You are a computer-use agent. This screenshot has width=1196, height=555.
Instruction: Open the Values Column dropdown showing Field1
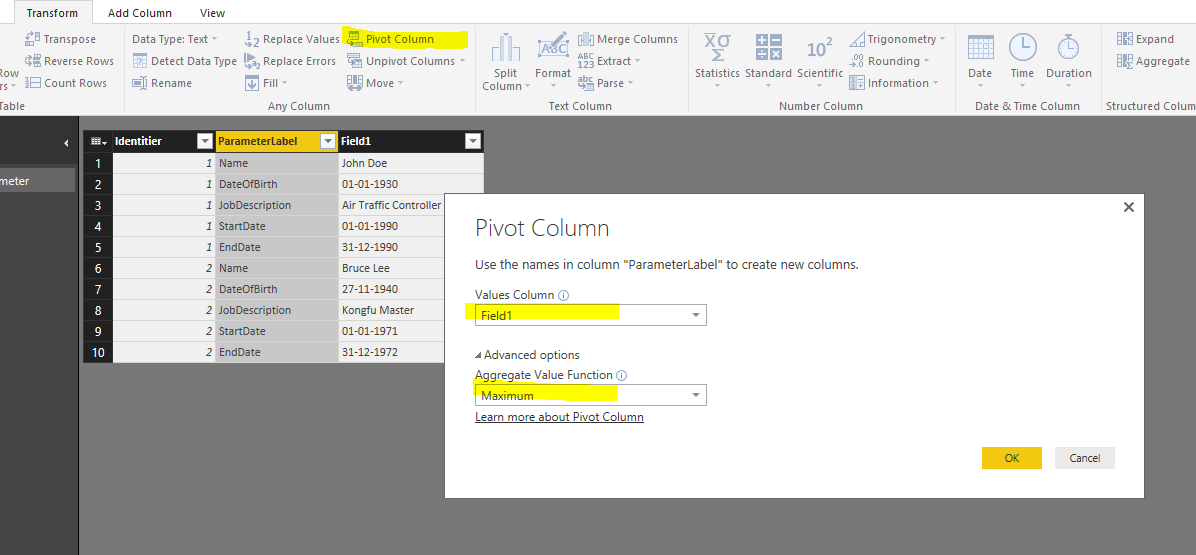tap(590, 315)
